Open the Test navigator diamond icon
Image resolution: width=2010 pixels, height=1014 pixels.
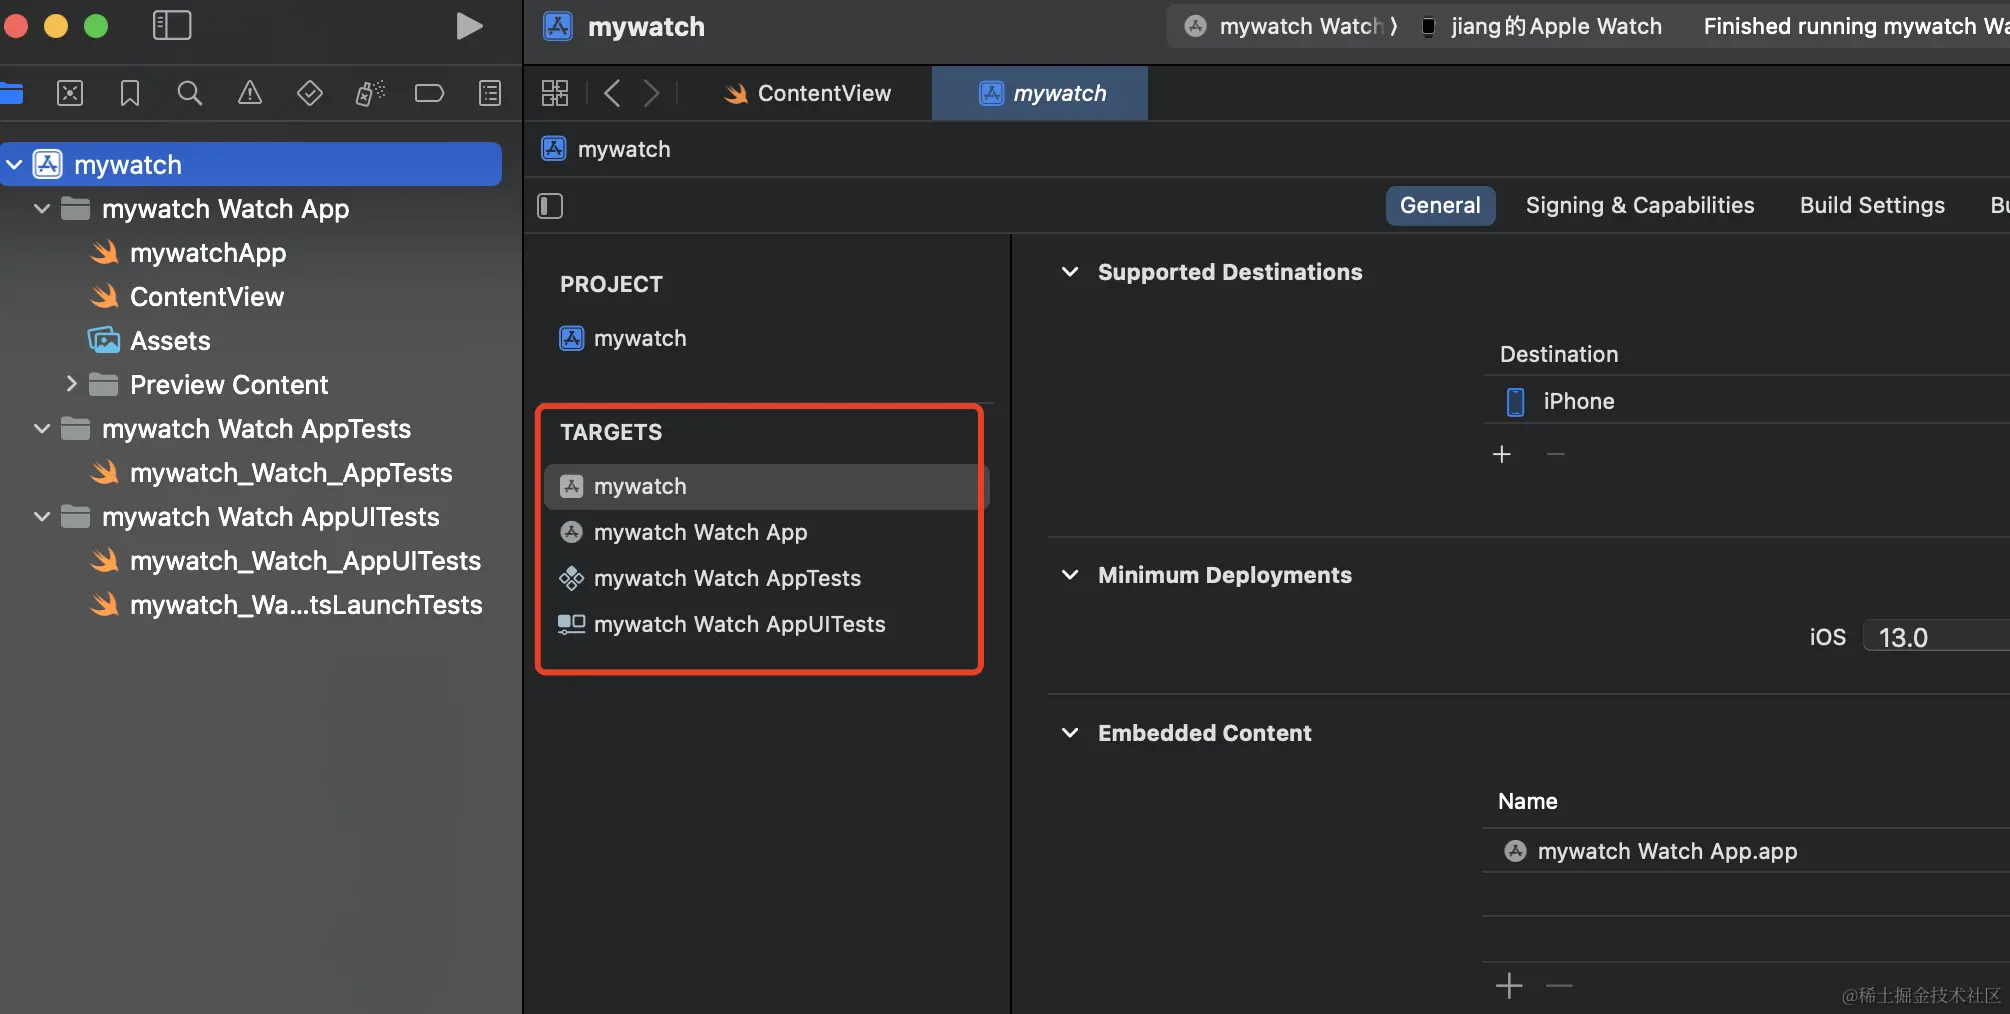click(x=309, y=94)
